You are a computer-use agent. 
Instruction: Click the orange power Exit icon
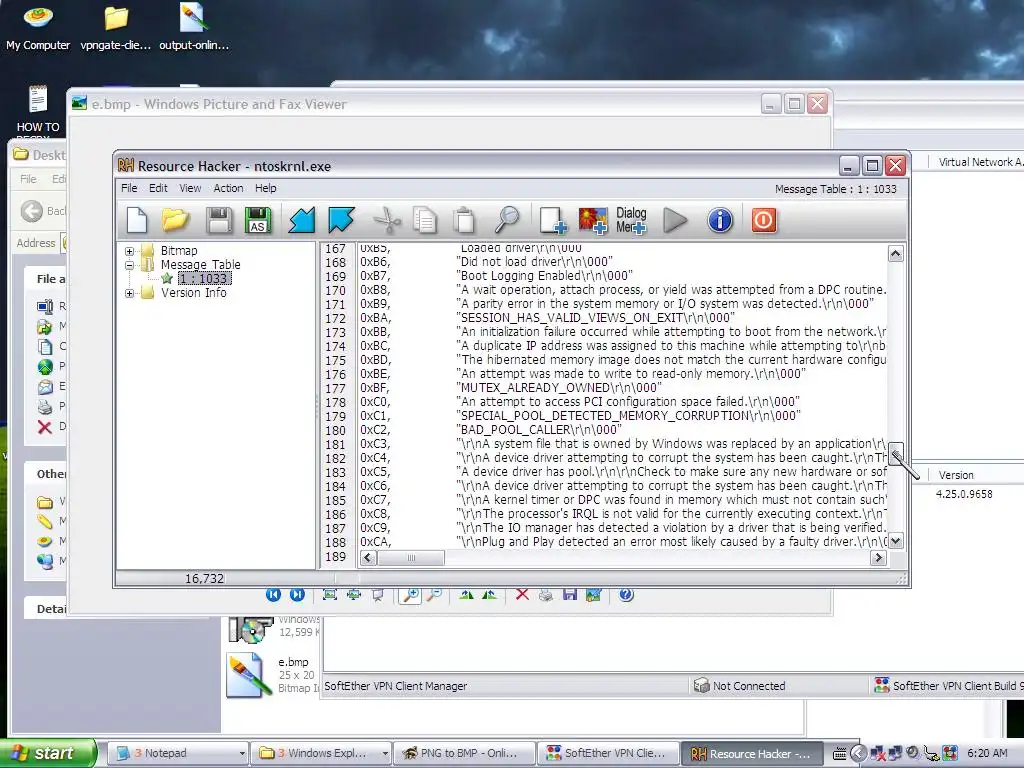[763, 220]
